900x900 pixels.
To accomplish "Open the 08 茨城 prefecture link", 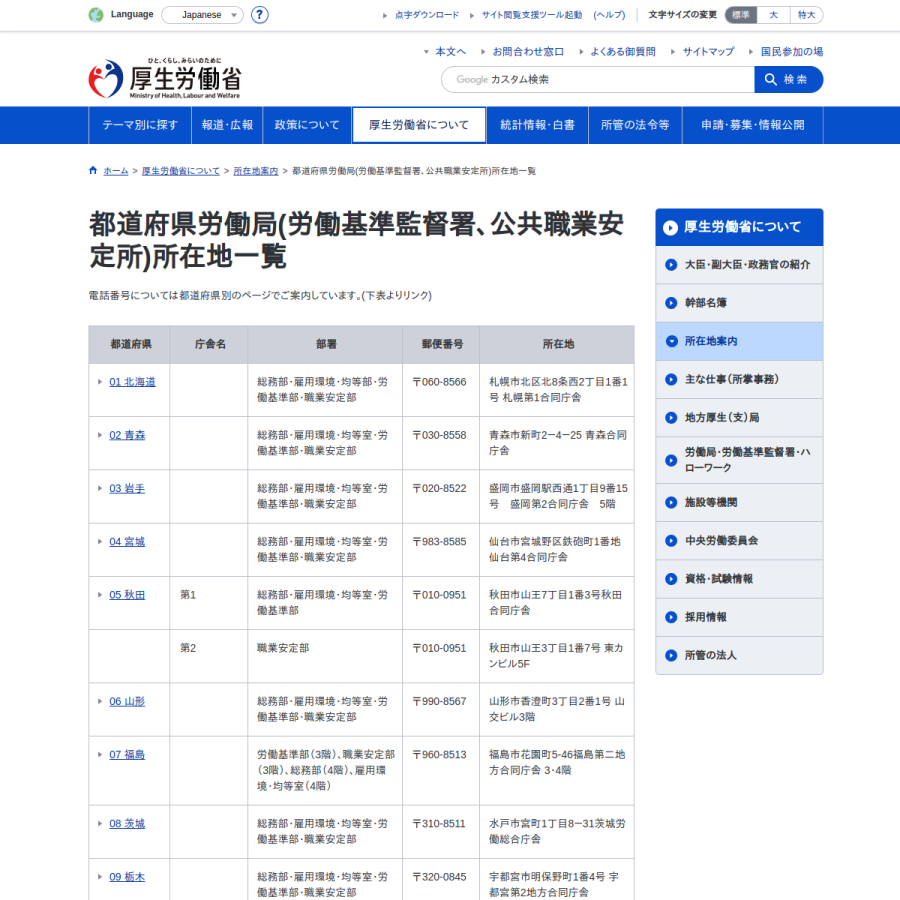I will click(127, 824).
